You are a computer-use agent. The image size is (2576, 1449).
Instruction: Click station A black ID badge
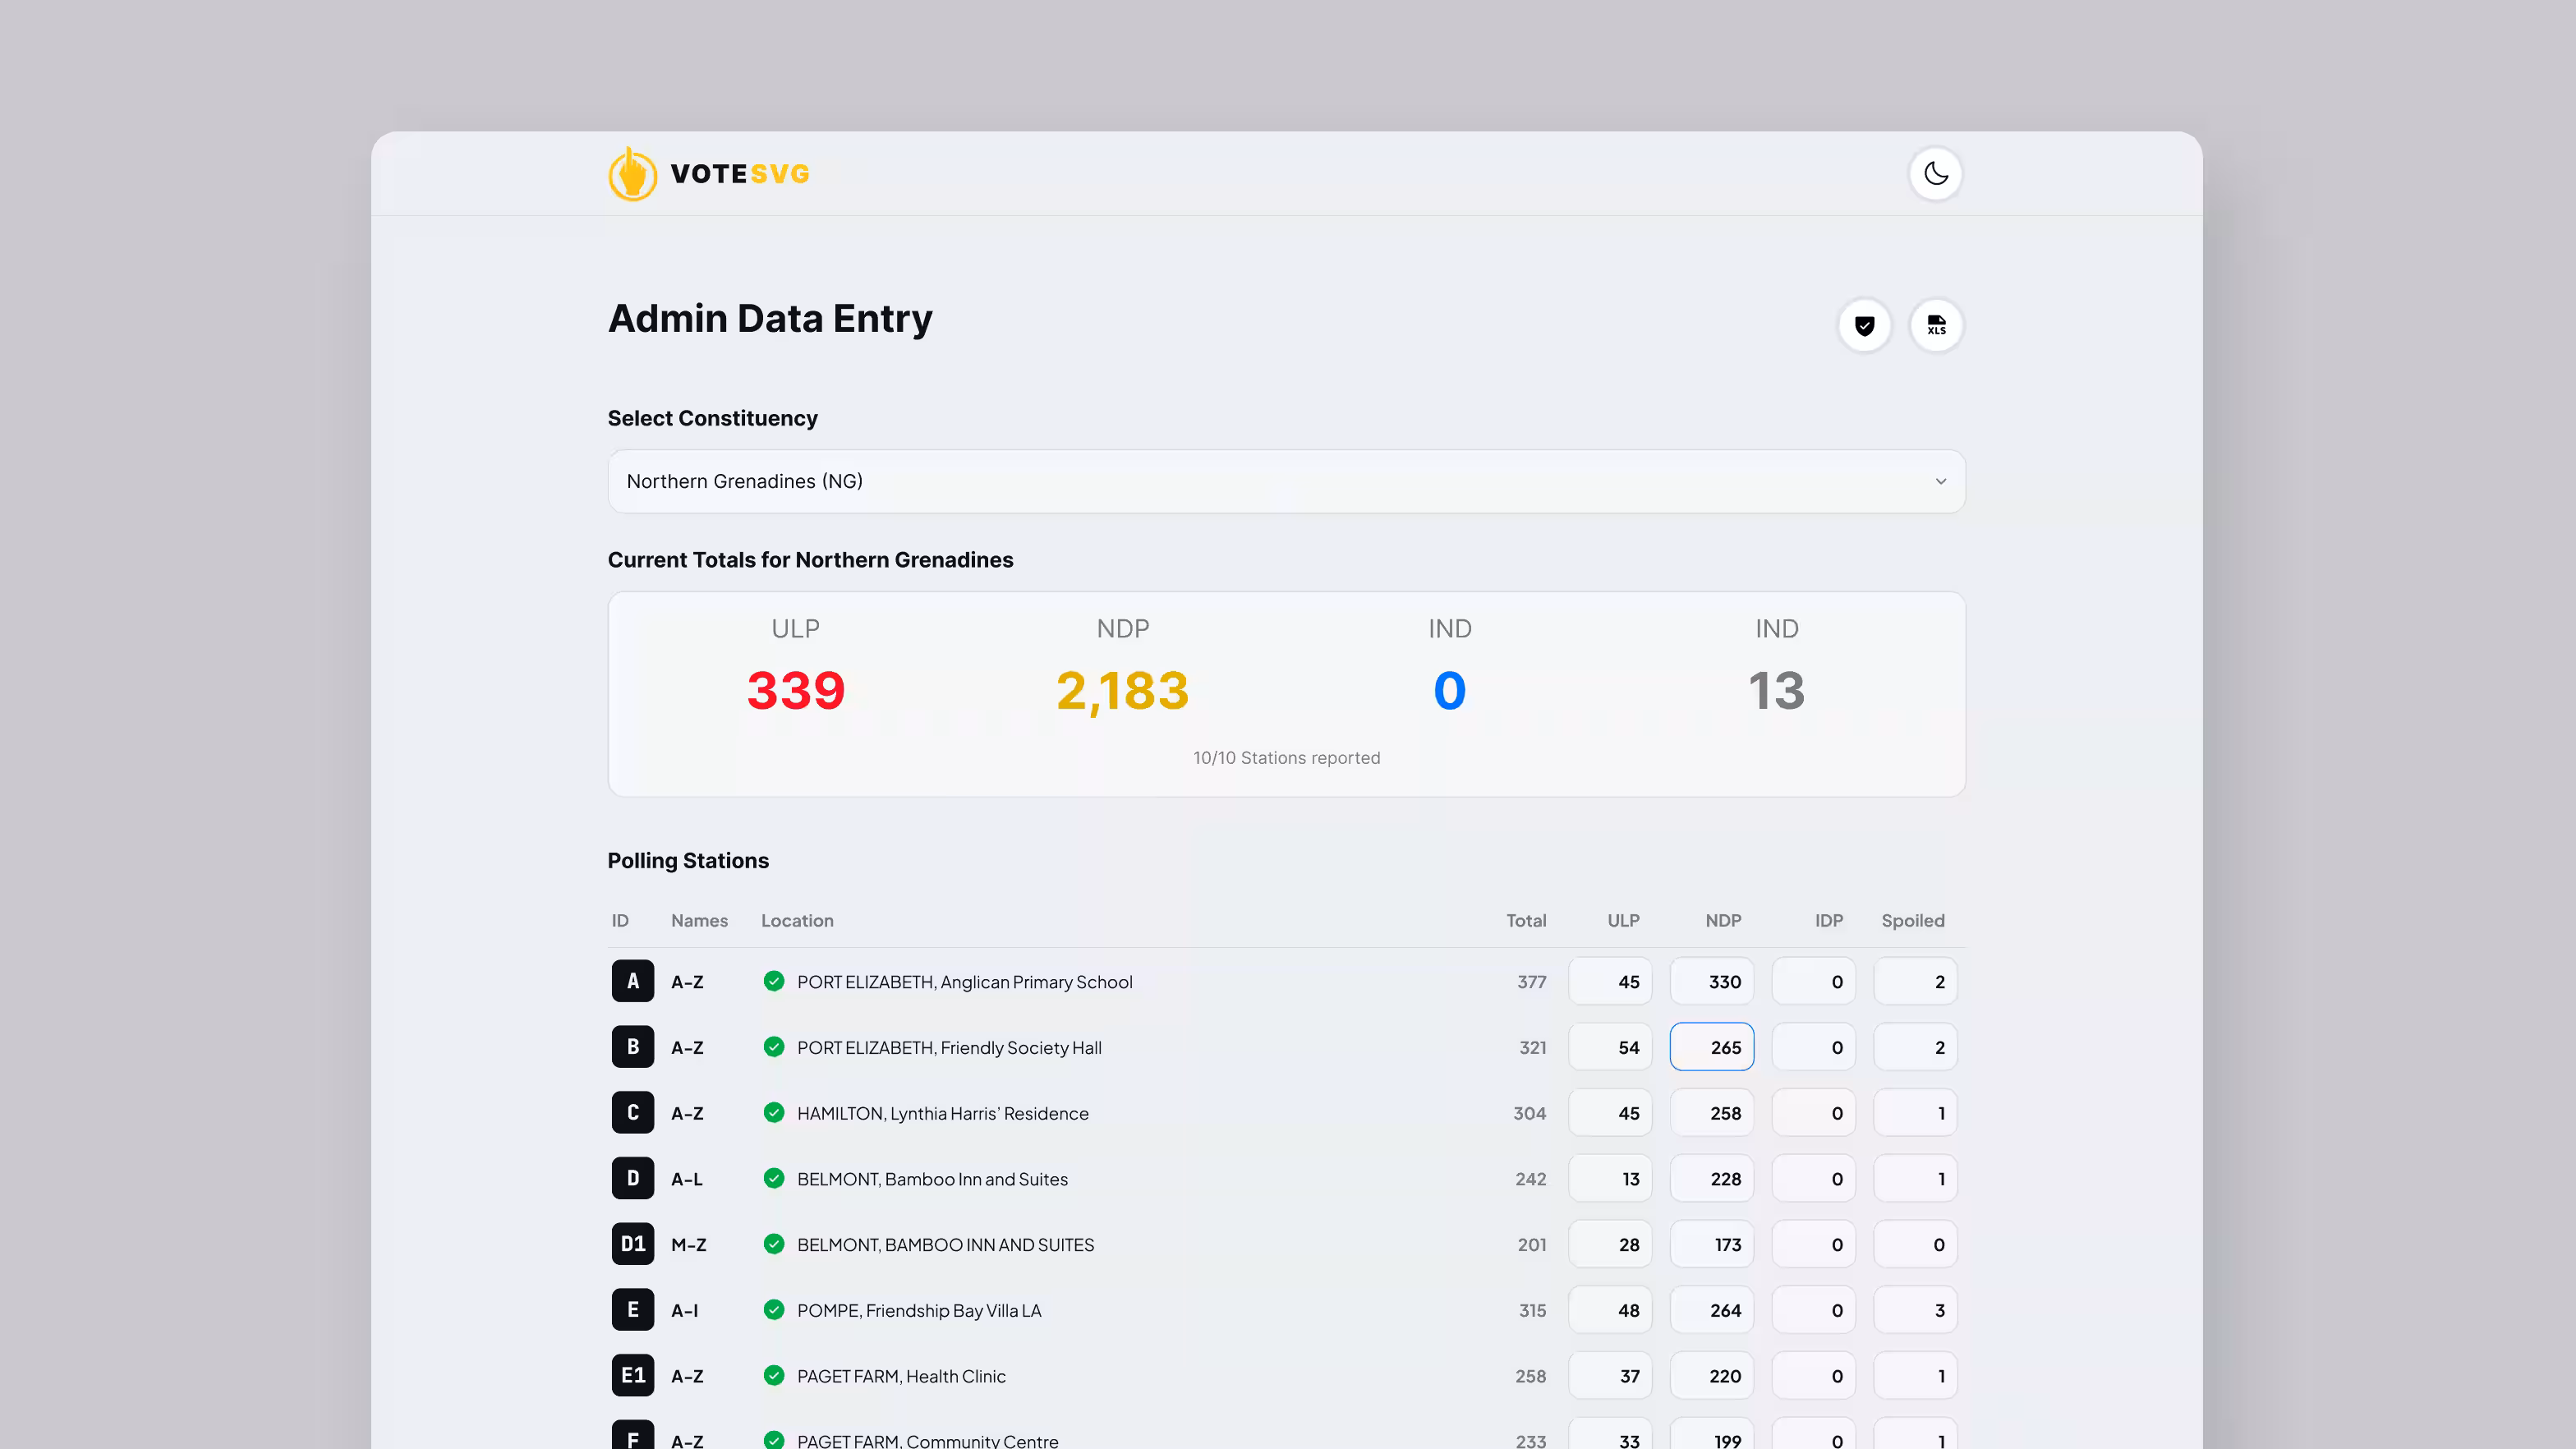coord(632,981)
